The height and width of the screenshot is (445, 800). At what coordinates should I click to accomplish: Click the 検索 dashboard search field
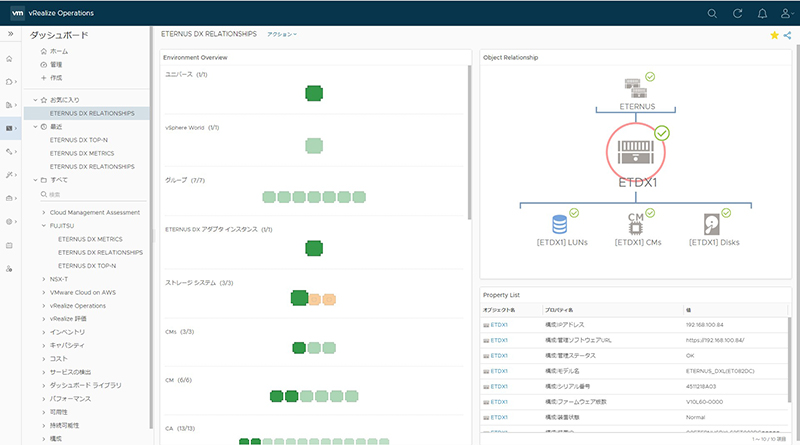pyautogui.click(x=93, y=194)
